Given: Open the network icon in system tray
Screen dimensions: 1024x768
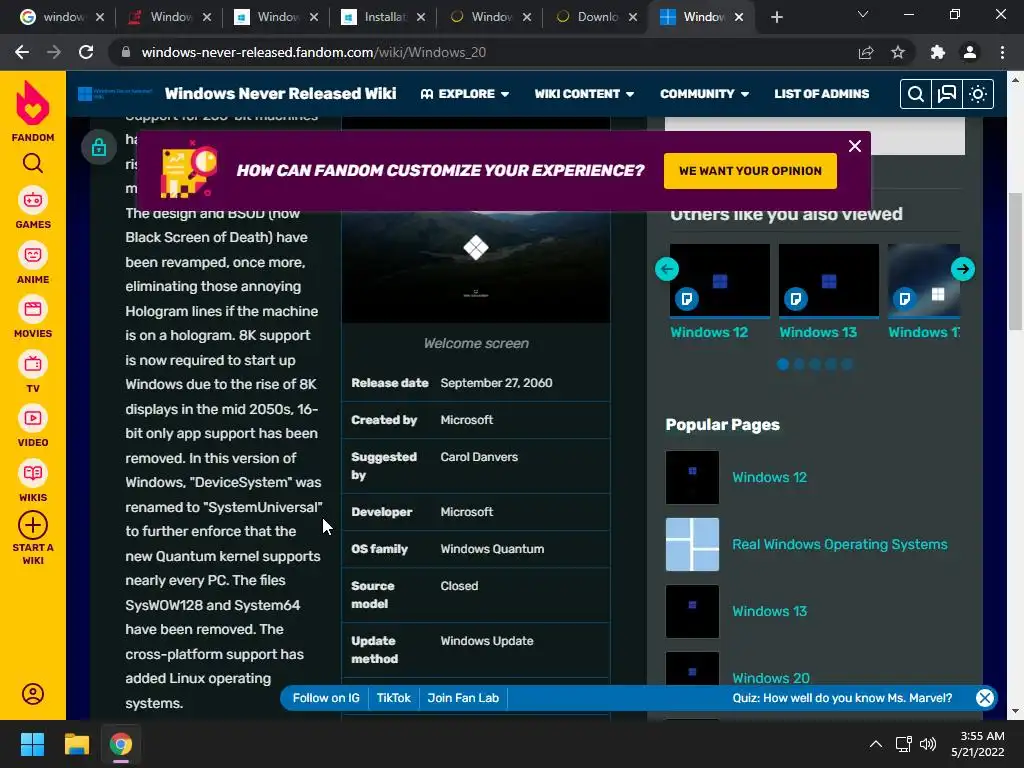Looking at the screenshot, I should 904,744.
